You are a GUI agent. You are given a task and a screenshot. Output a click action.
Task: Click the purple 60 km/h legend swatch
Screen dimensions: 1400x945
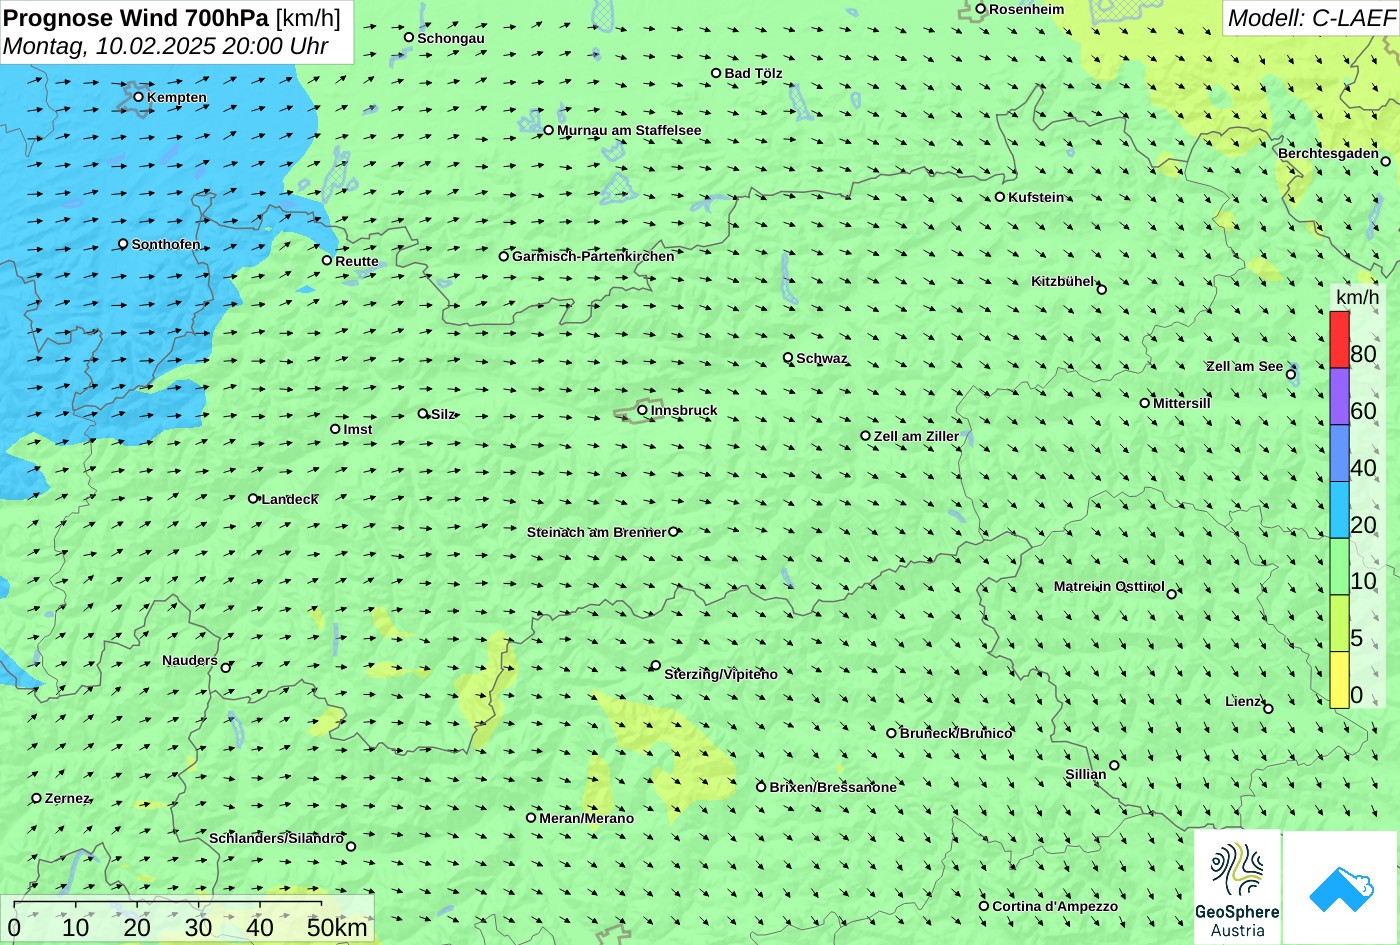point(1339,397)
